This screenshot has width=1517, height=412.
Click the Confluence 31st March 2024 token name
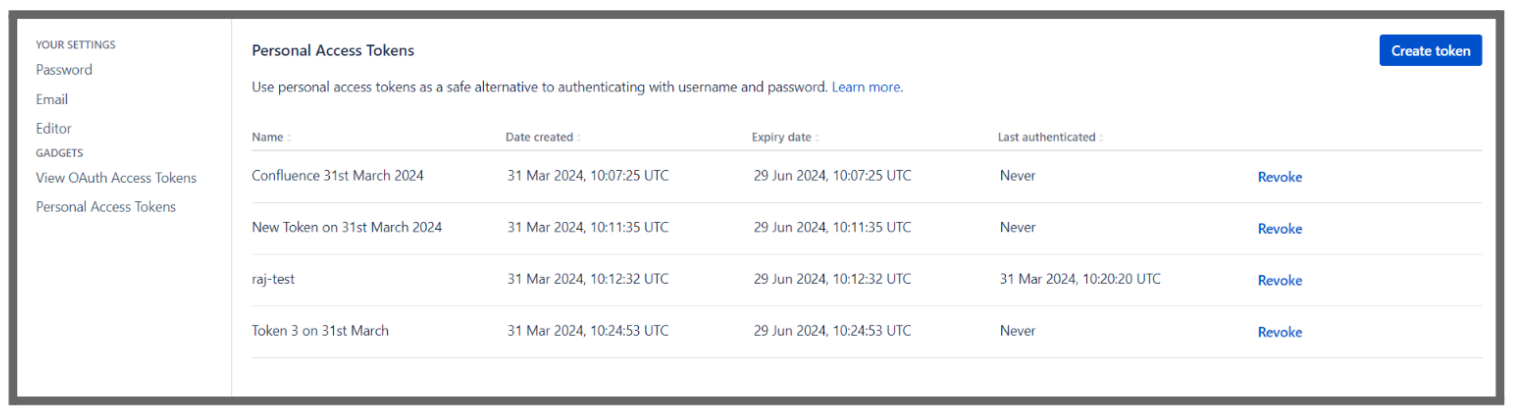point(338,176)
